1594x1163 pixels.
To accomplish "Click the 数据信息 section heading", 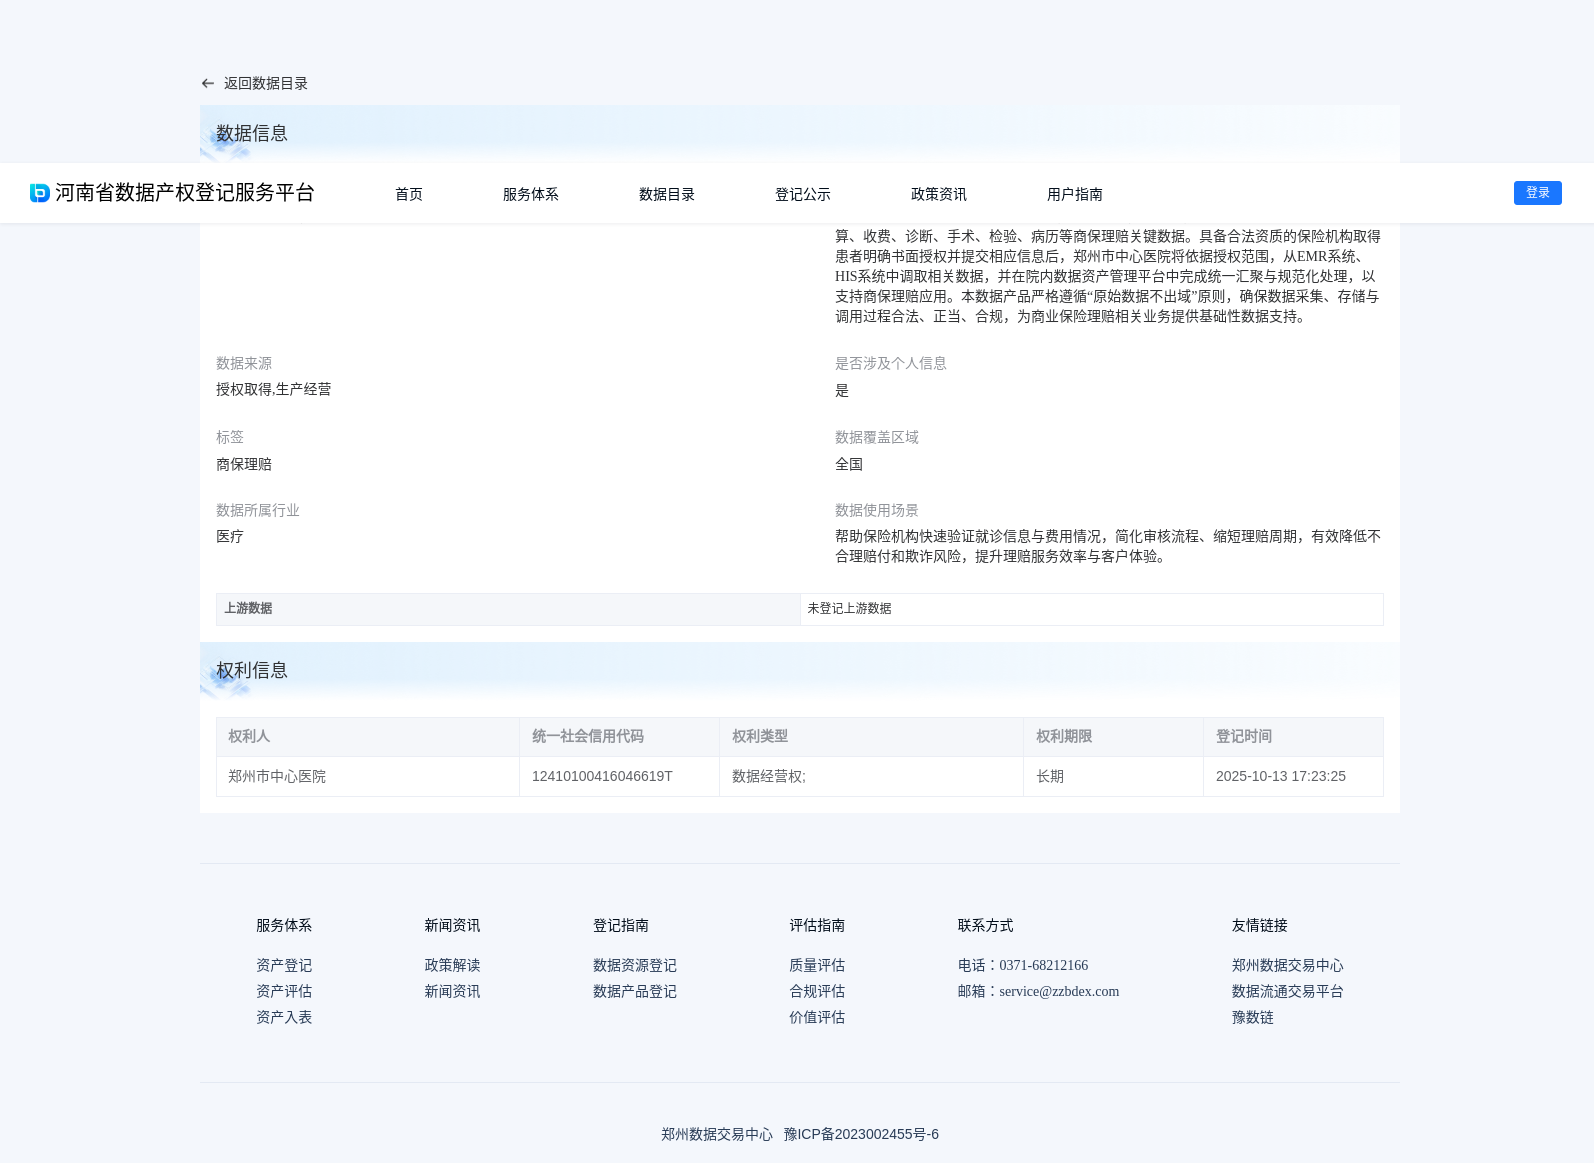I will (252, 133).
